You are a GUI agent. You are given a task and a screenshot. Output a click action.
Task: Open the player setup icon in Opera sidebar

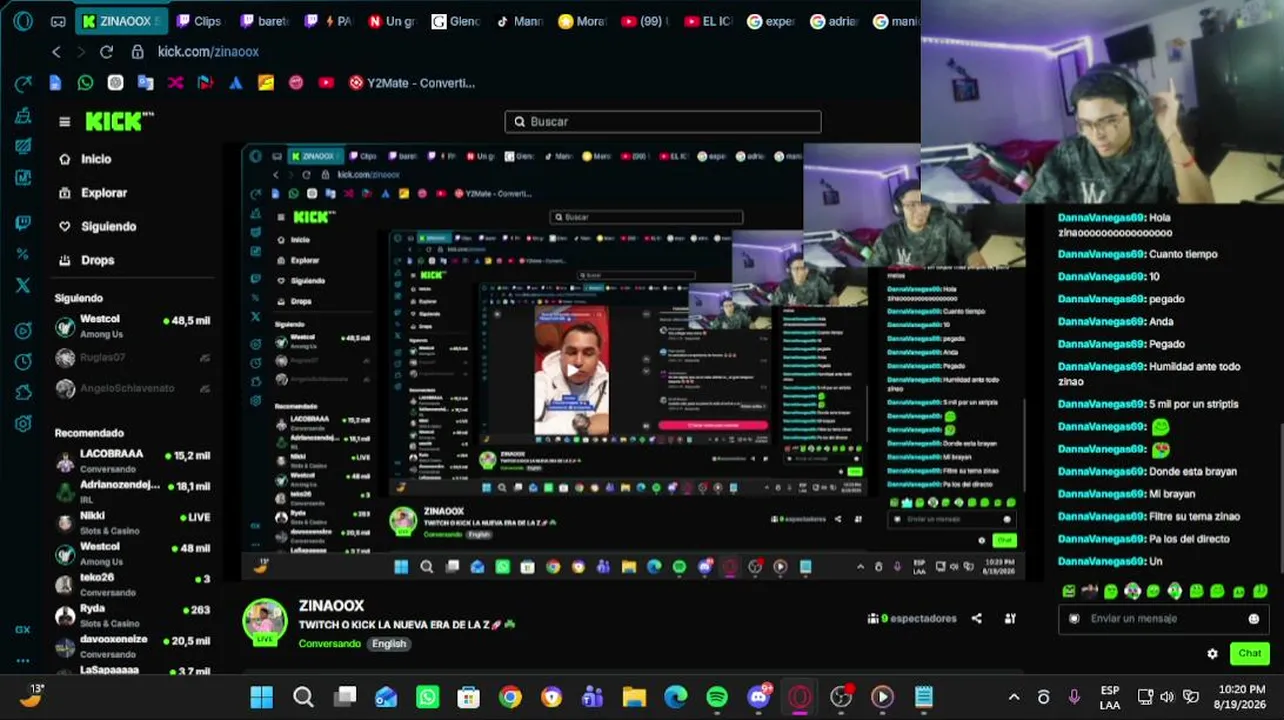[23, 331]
